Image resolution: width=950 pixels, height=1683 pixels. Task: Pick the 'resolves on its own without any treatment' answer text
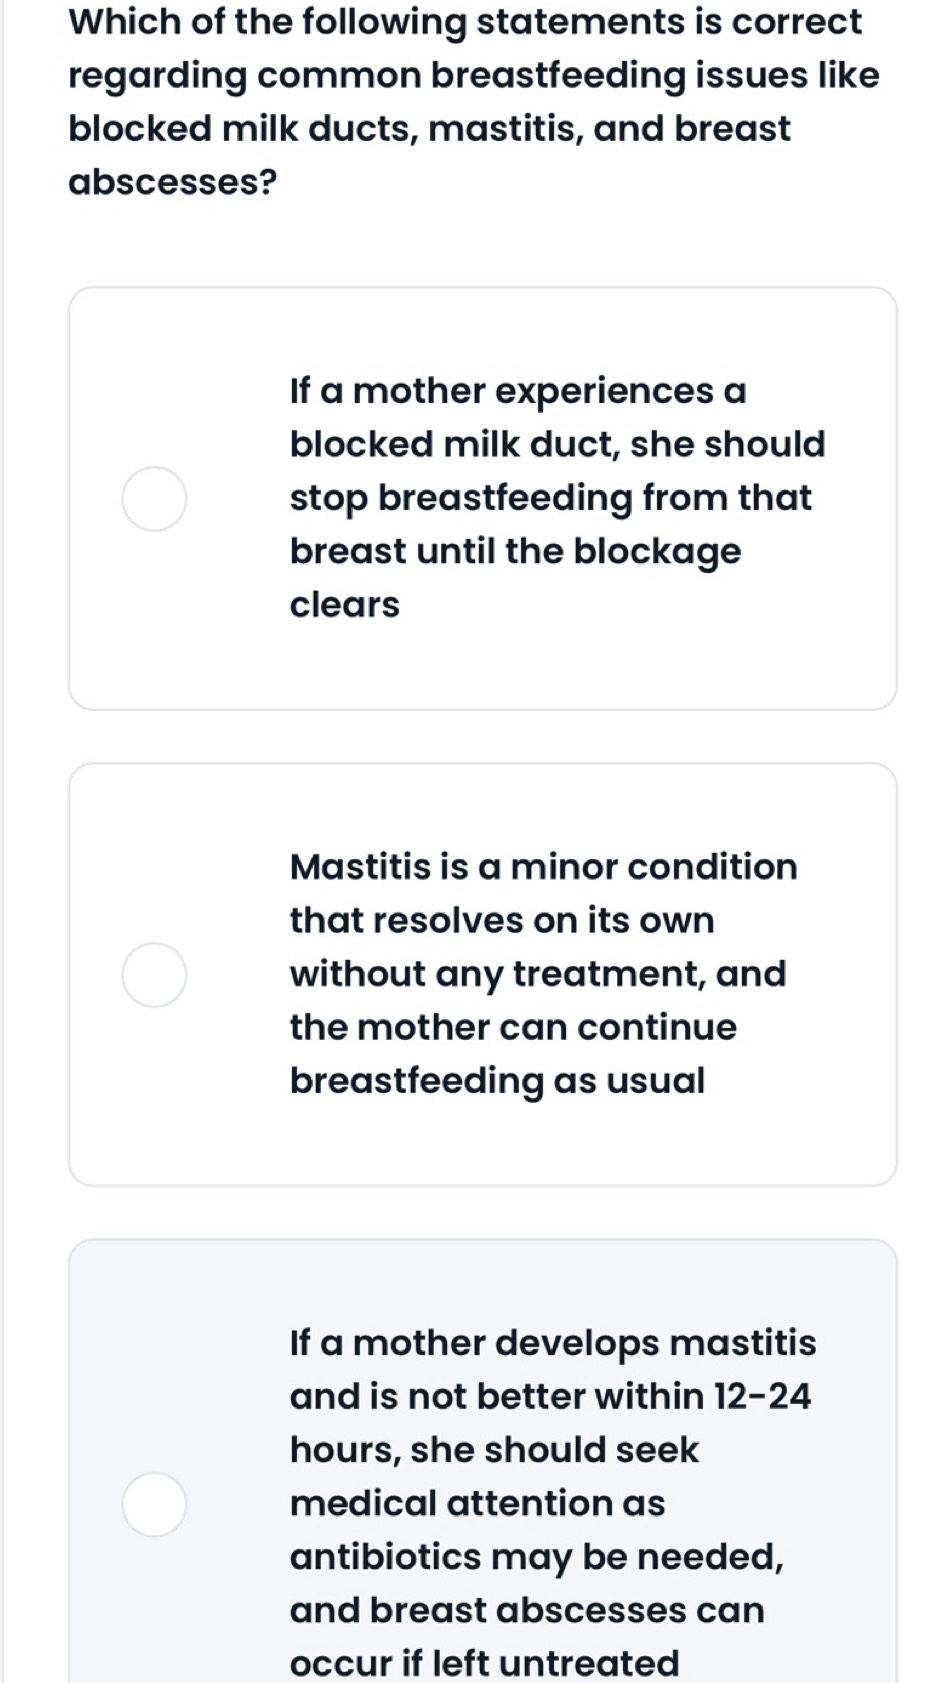click(543, 974)
